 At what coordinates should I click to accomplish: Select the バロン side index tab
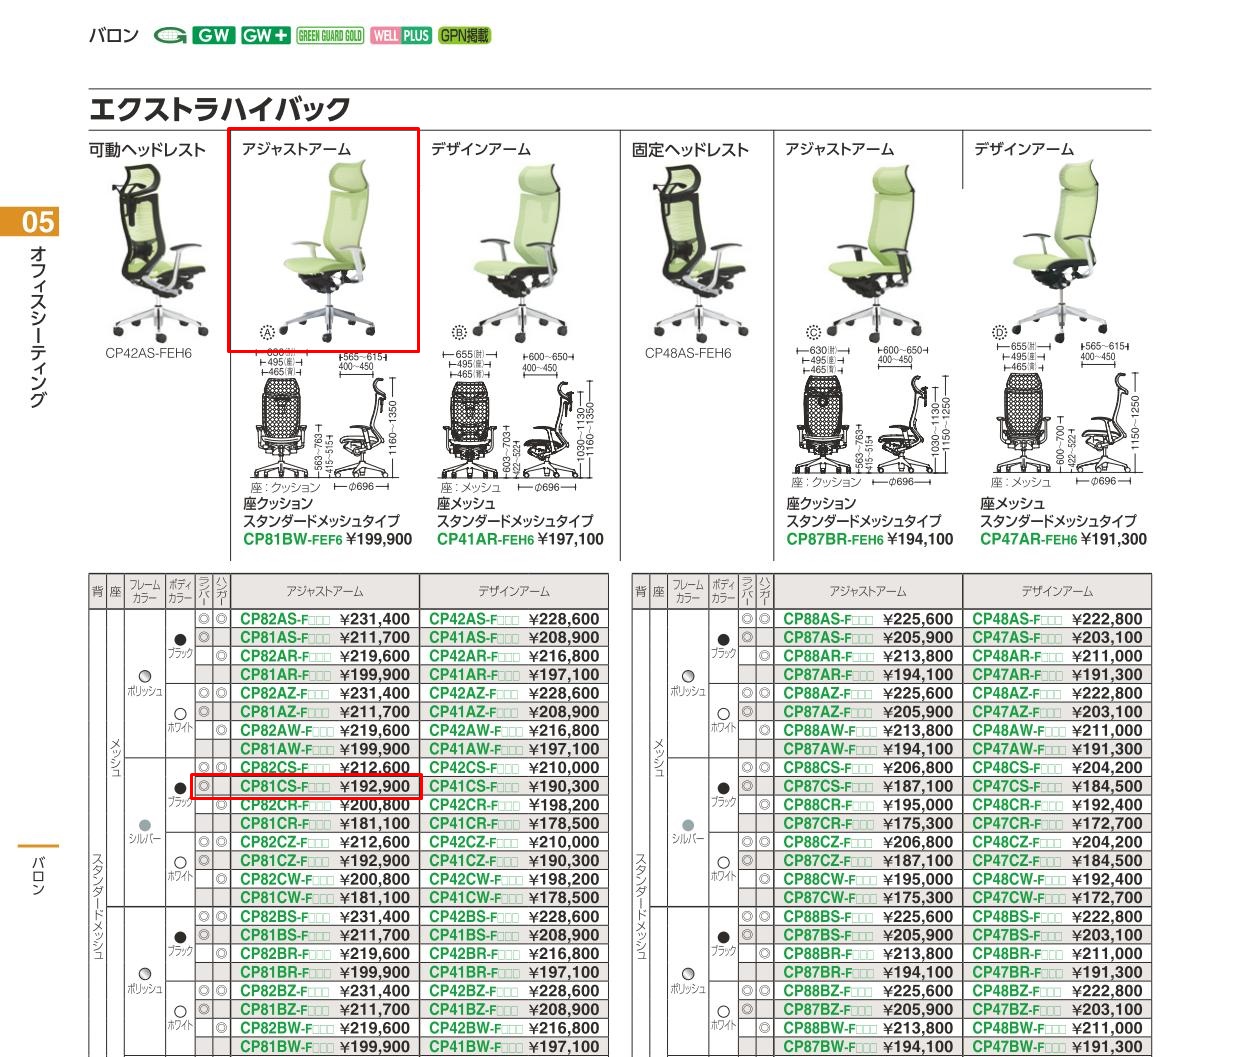[38, 874]
